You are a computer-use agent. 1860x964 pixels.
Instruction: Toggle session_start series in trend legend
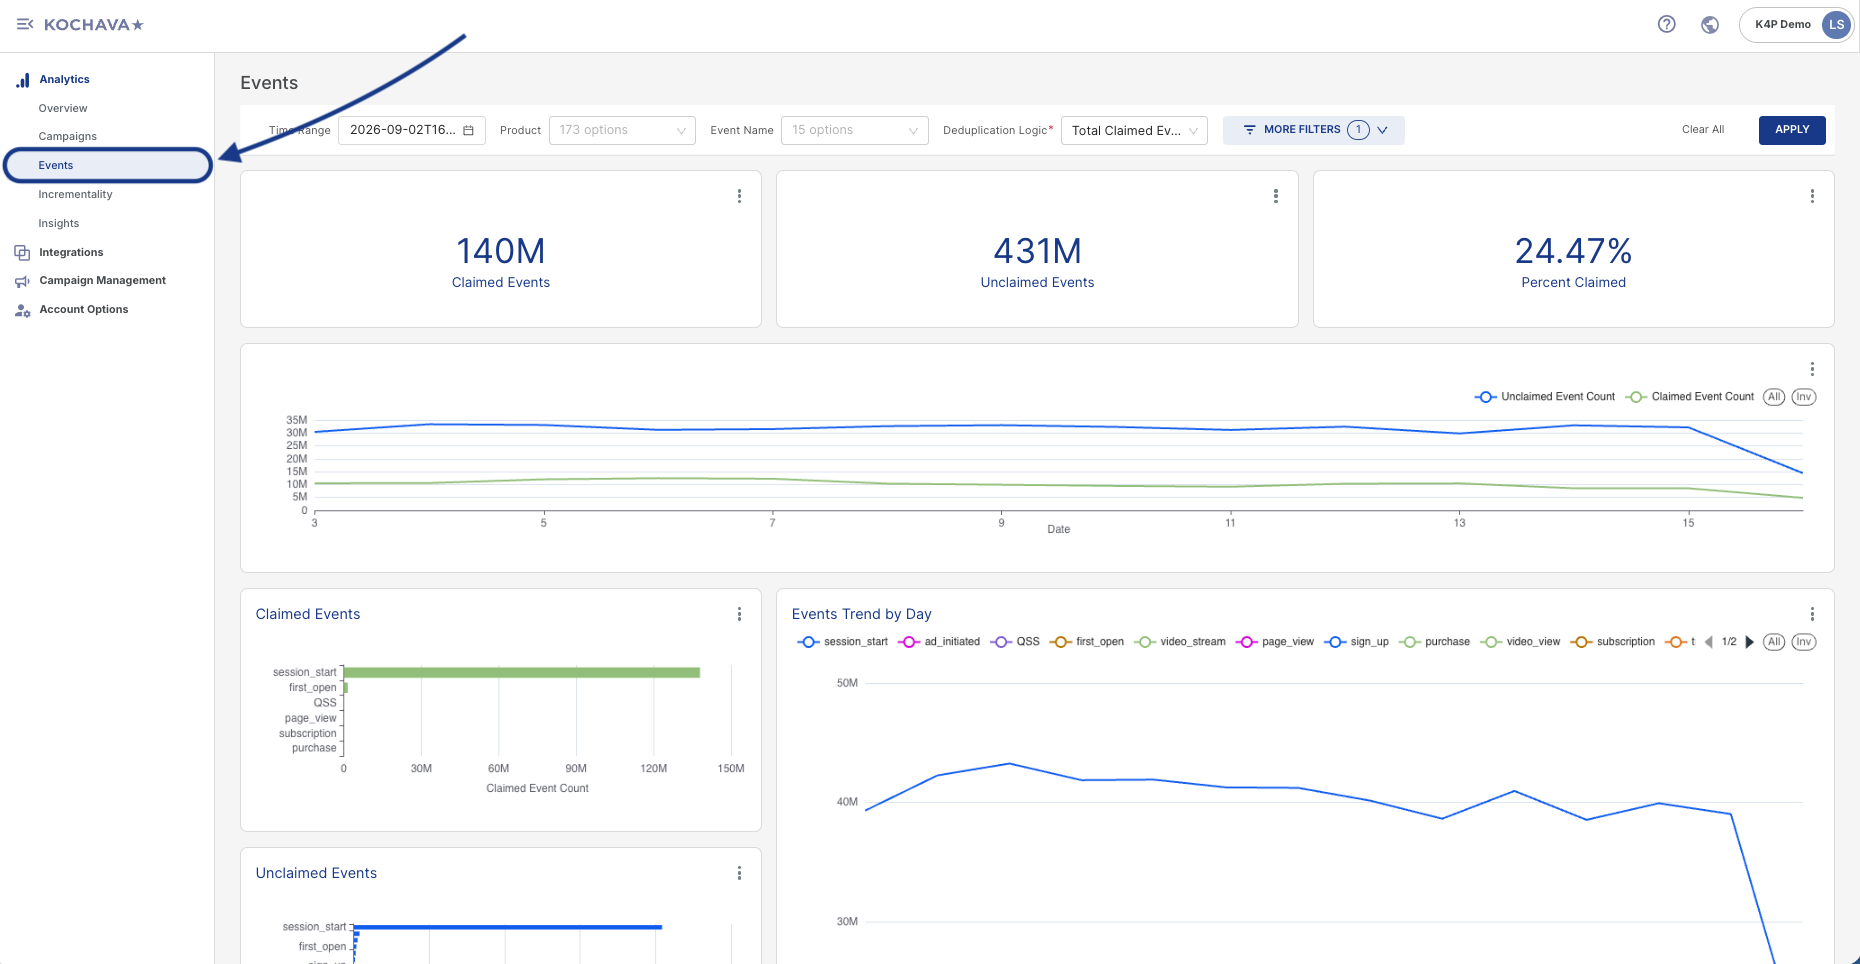(x=842, y=642)
